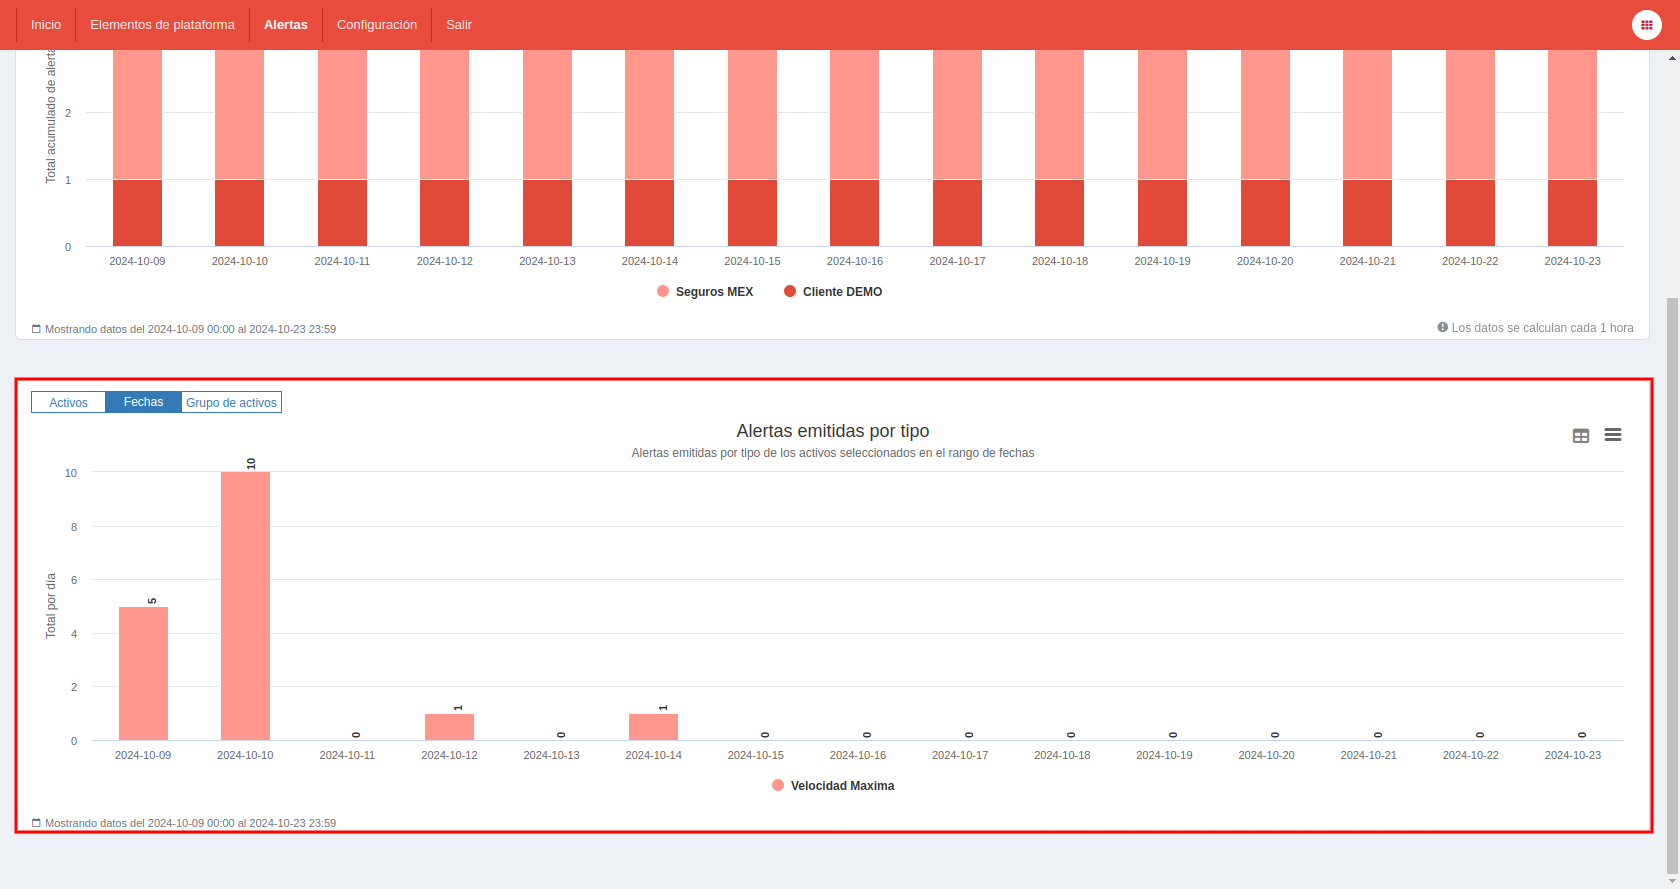
Task: Click Salir to log out
Action: coord(459,25)
